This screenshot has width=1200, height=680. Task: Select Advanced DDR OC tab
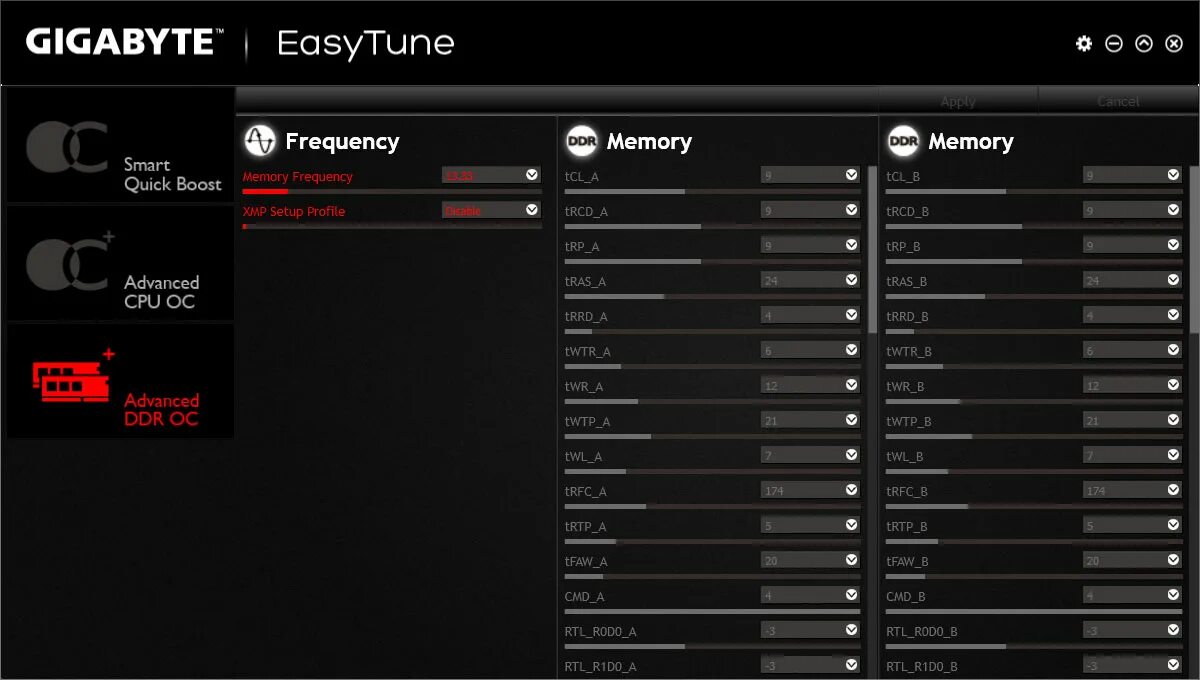pyautogui.click(x=120, y=381)
